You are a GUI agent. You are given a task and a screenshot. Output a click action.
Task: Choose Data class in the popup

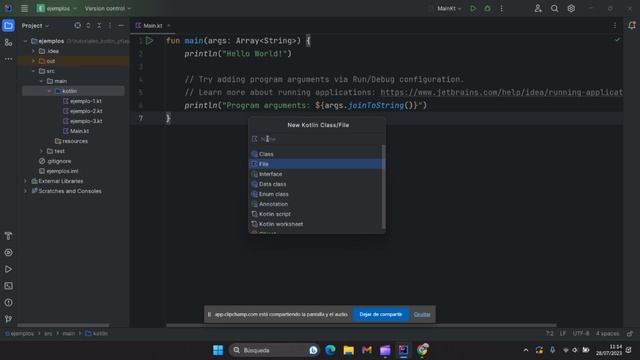coord(316,184)
